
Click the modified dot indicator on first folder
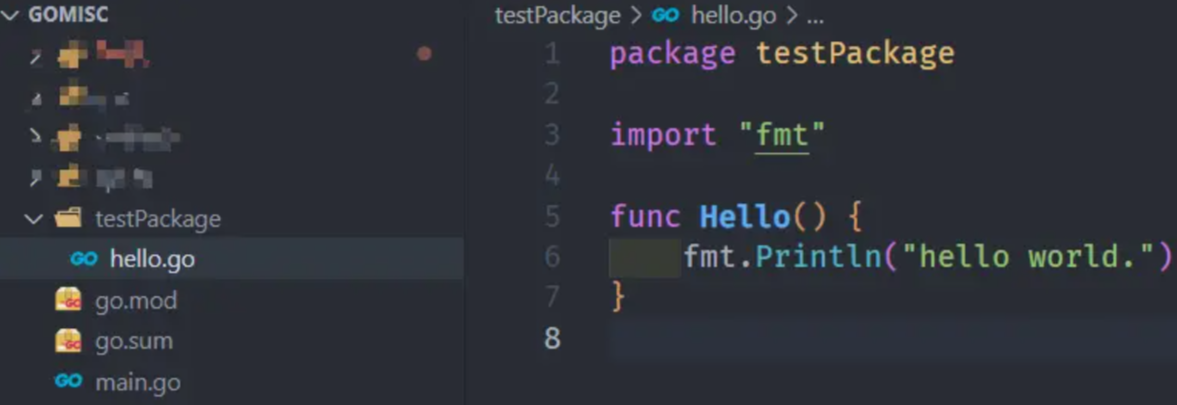click(x=424, y=53)
